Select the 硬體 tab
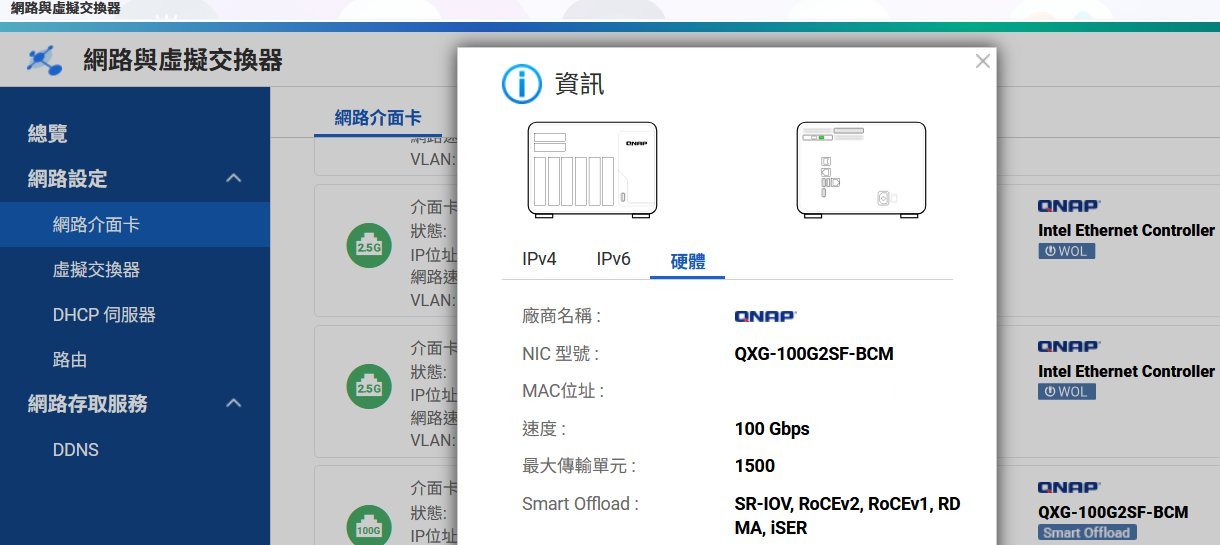 click(x=687, y=260)
